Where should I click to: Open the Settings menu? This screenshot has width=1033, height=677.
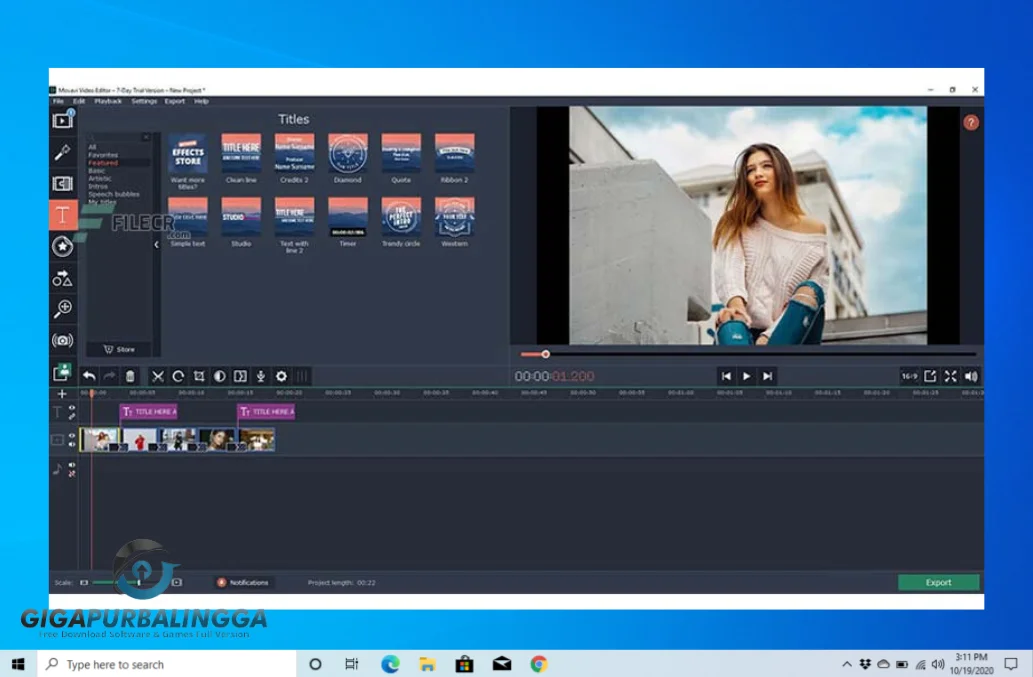coord(144,101)
